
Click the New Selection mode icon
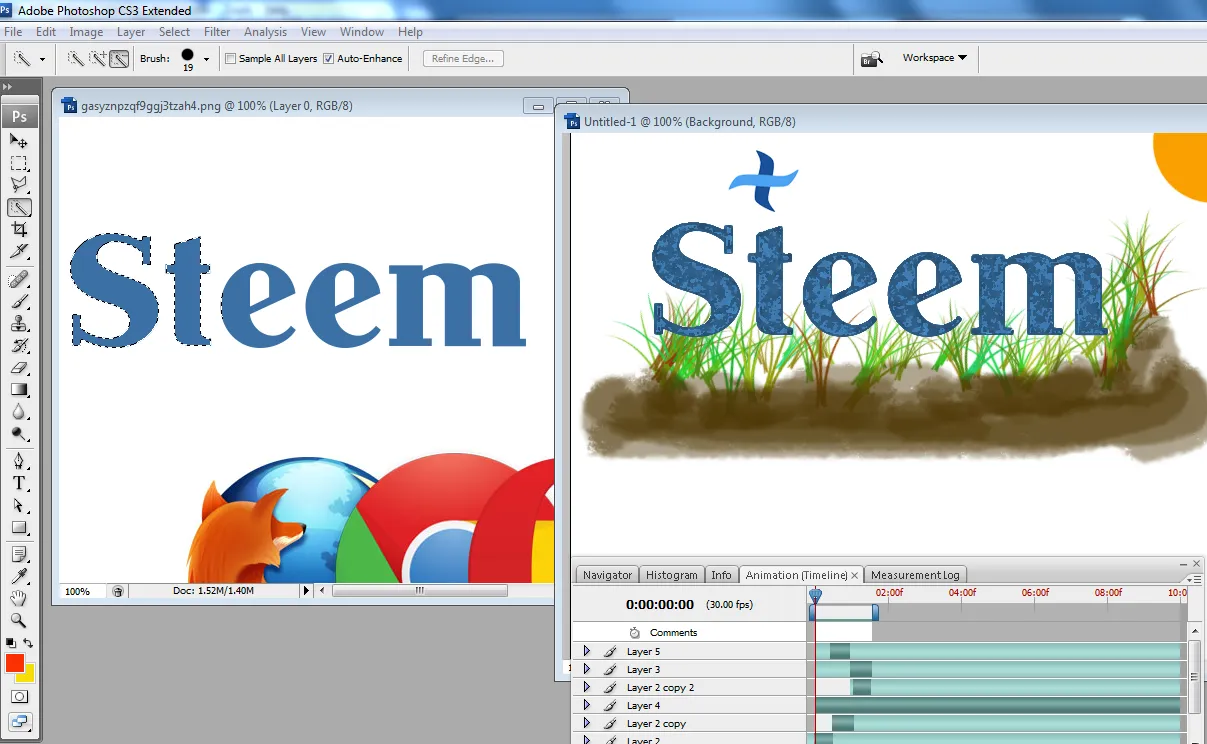(75, 59)
